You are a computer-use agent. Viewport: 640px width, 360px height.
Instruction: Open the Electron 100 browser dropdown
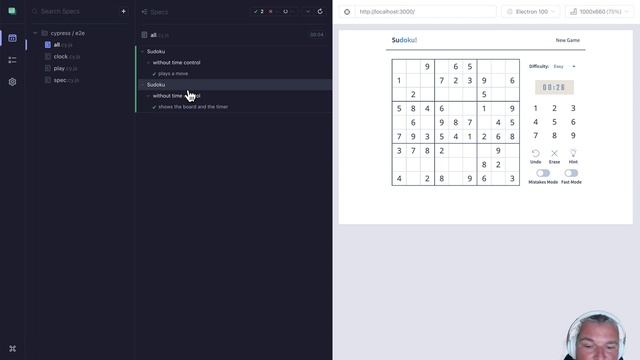(531, 12)
